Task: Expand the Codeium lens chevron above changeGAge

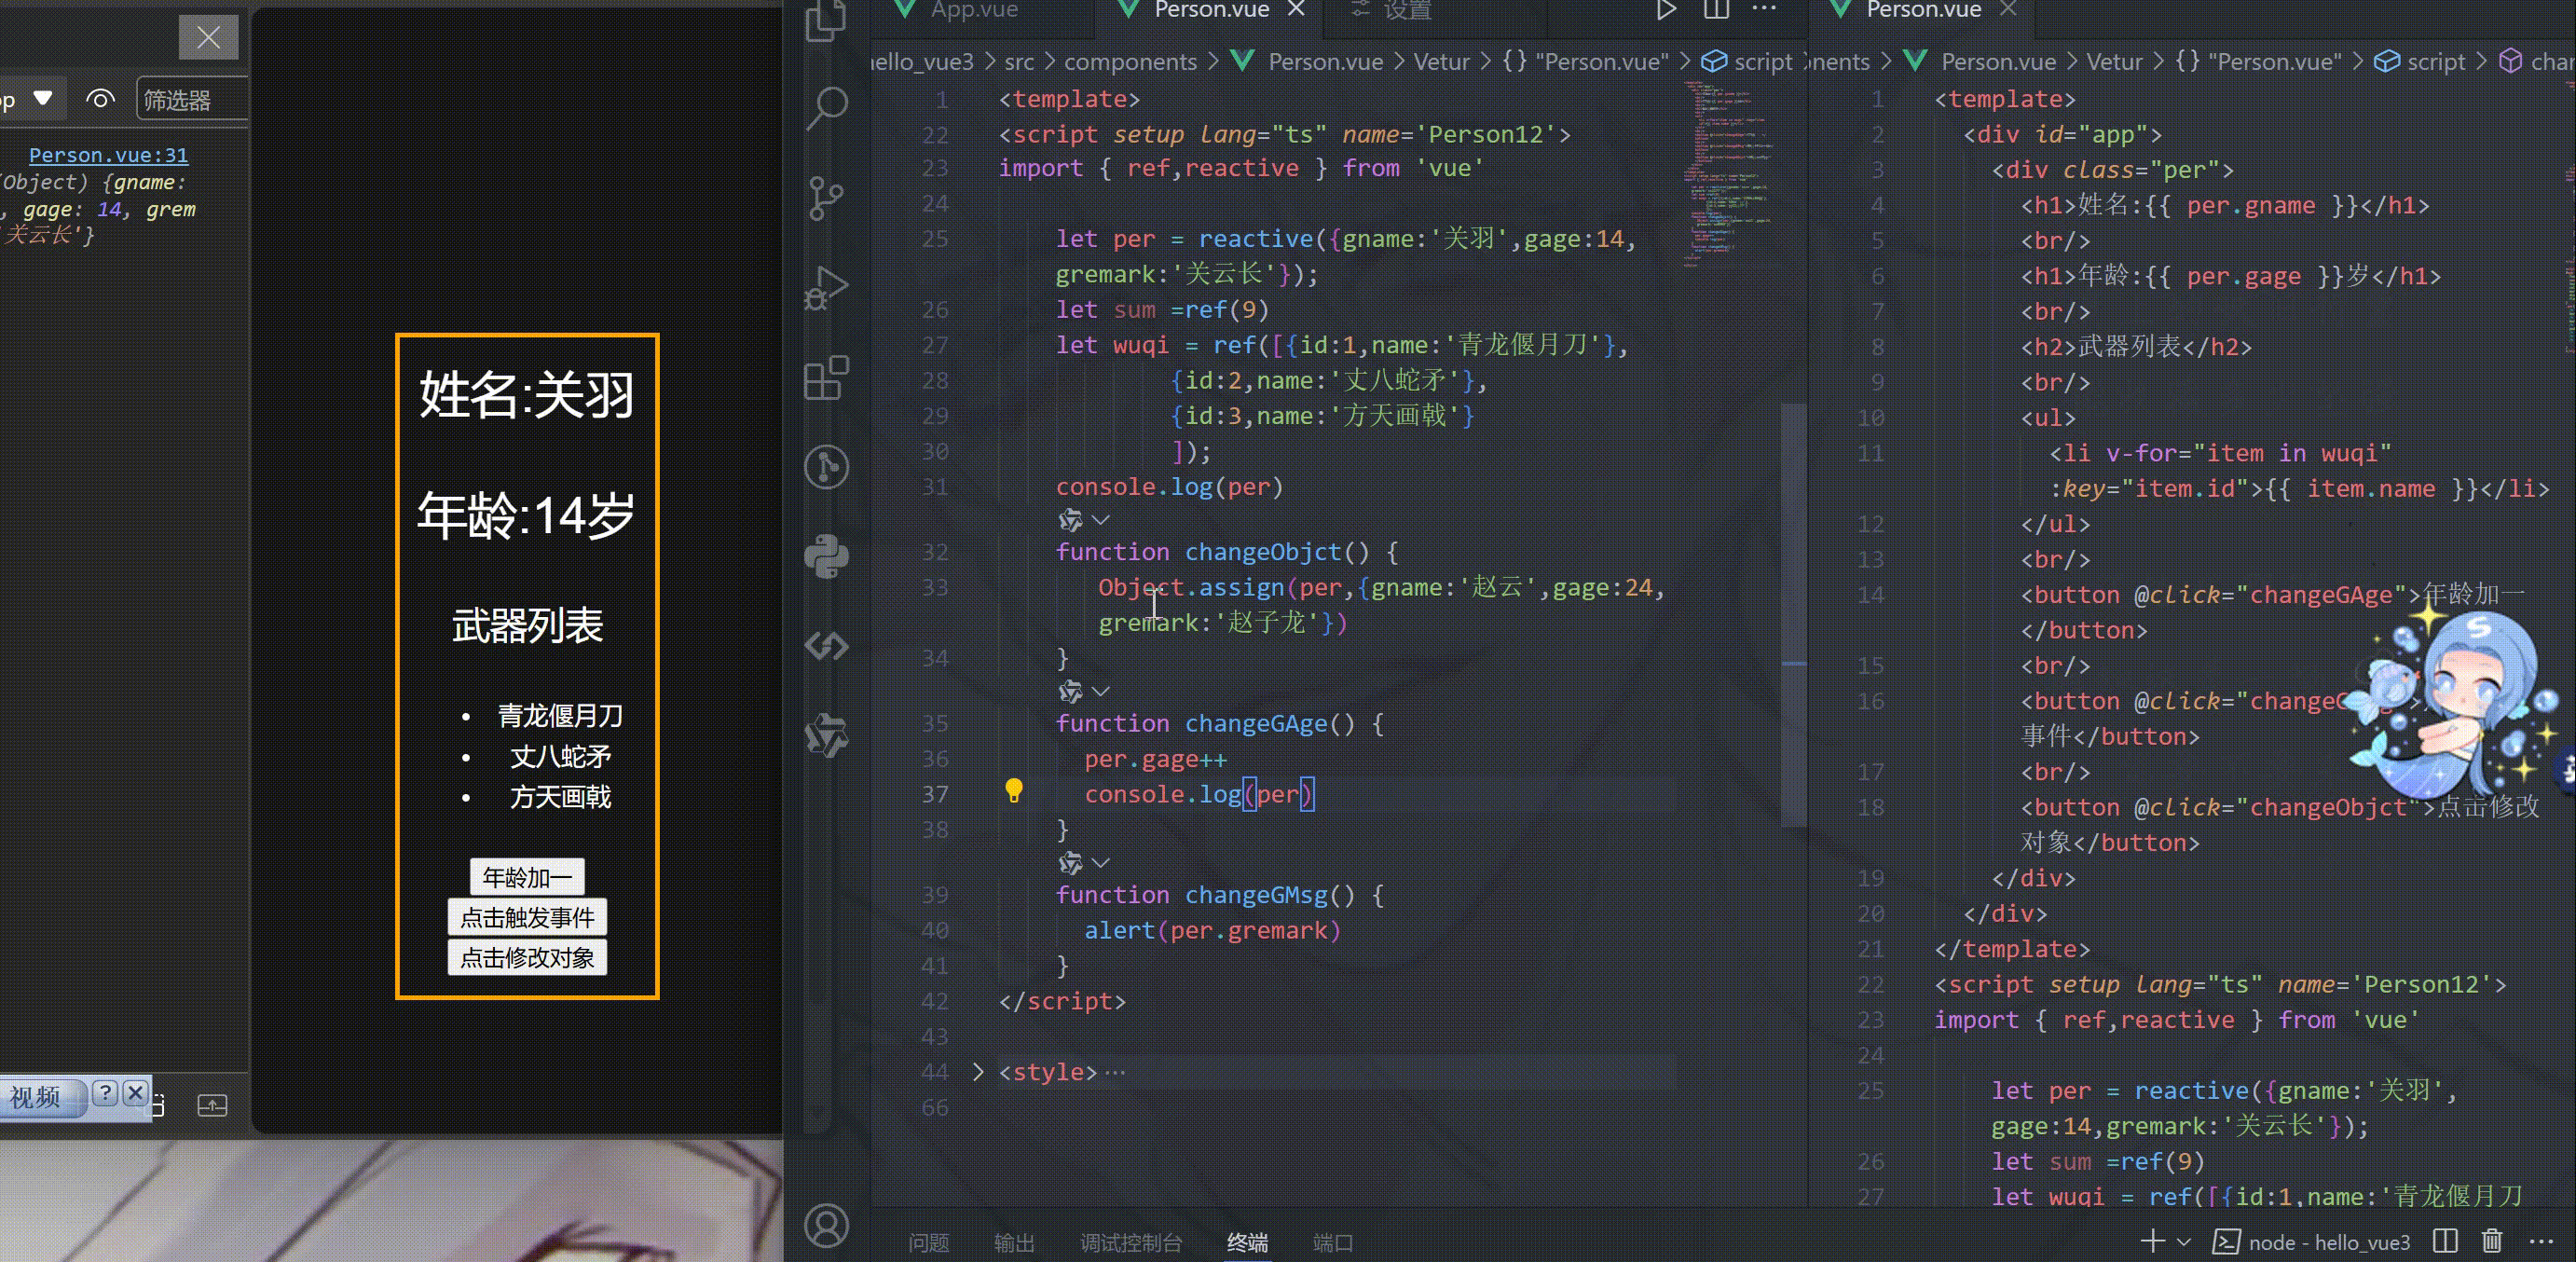Action: [x=1101, y=691]
